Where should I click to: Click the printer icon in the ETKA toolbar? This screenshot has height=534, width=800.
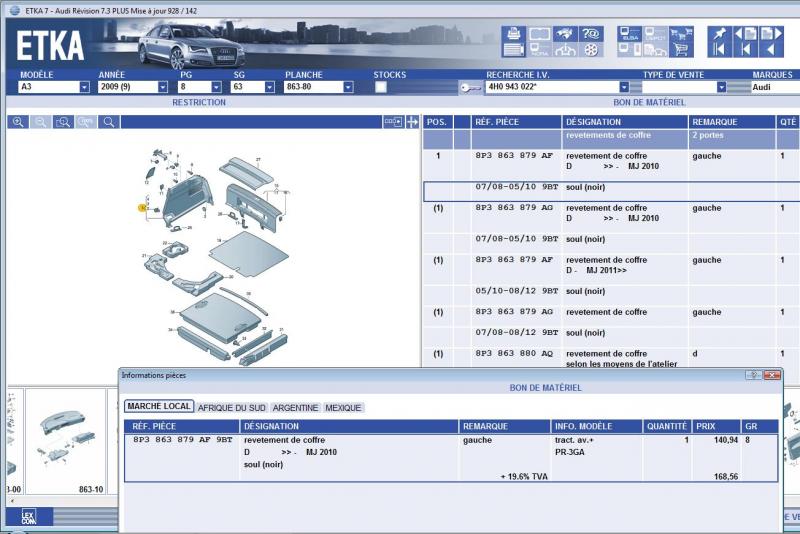pyautogui.click(x=514, y=34)
